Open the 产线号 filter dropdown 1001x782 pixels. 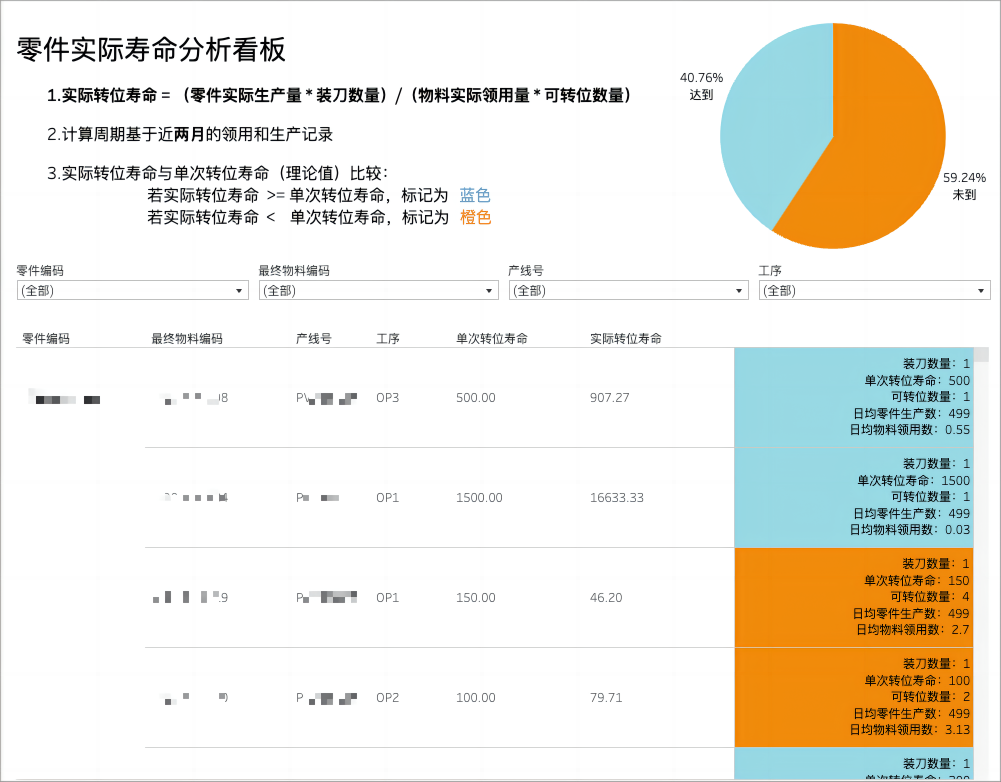tap(628, 291)
